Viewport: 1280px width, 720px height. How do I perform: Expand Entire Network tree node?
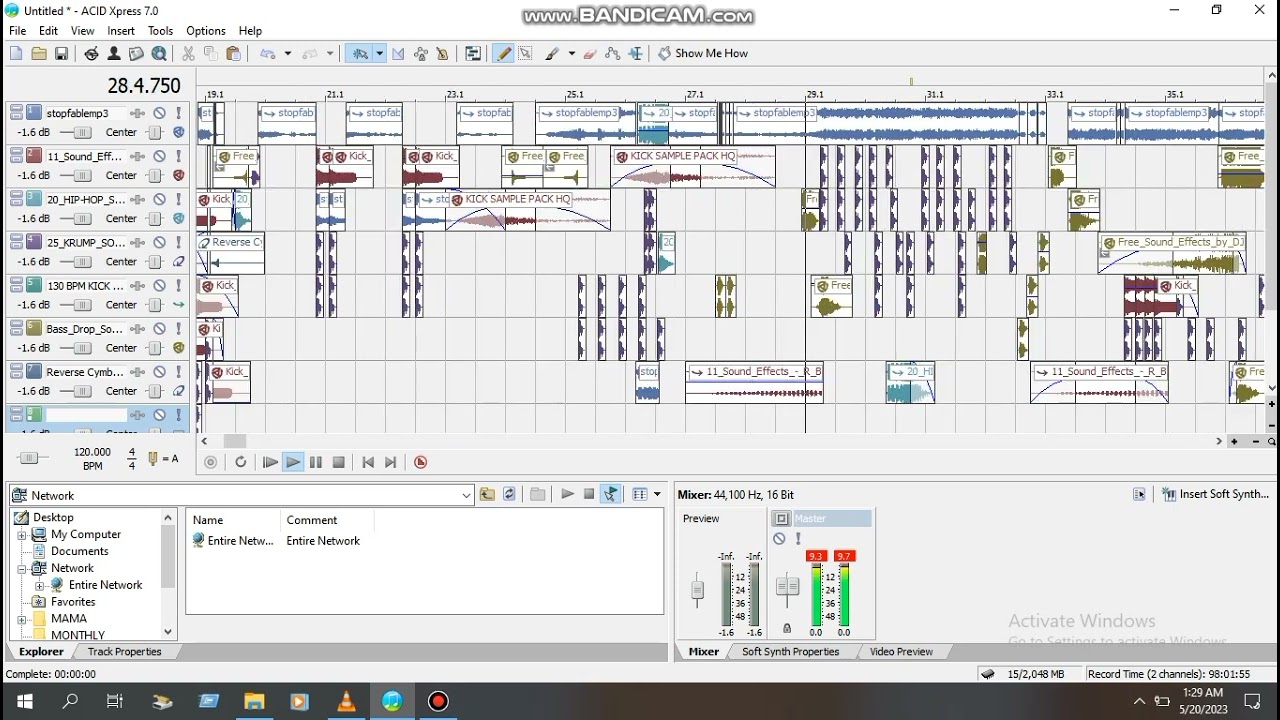(x=40, y=585)
